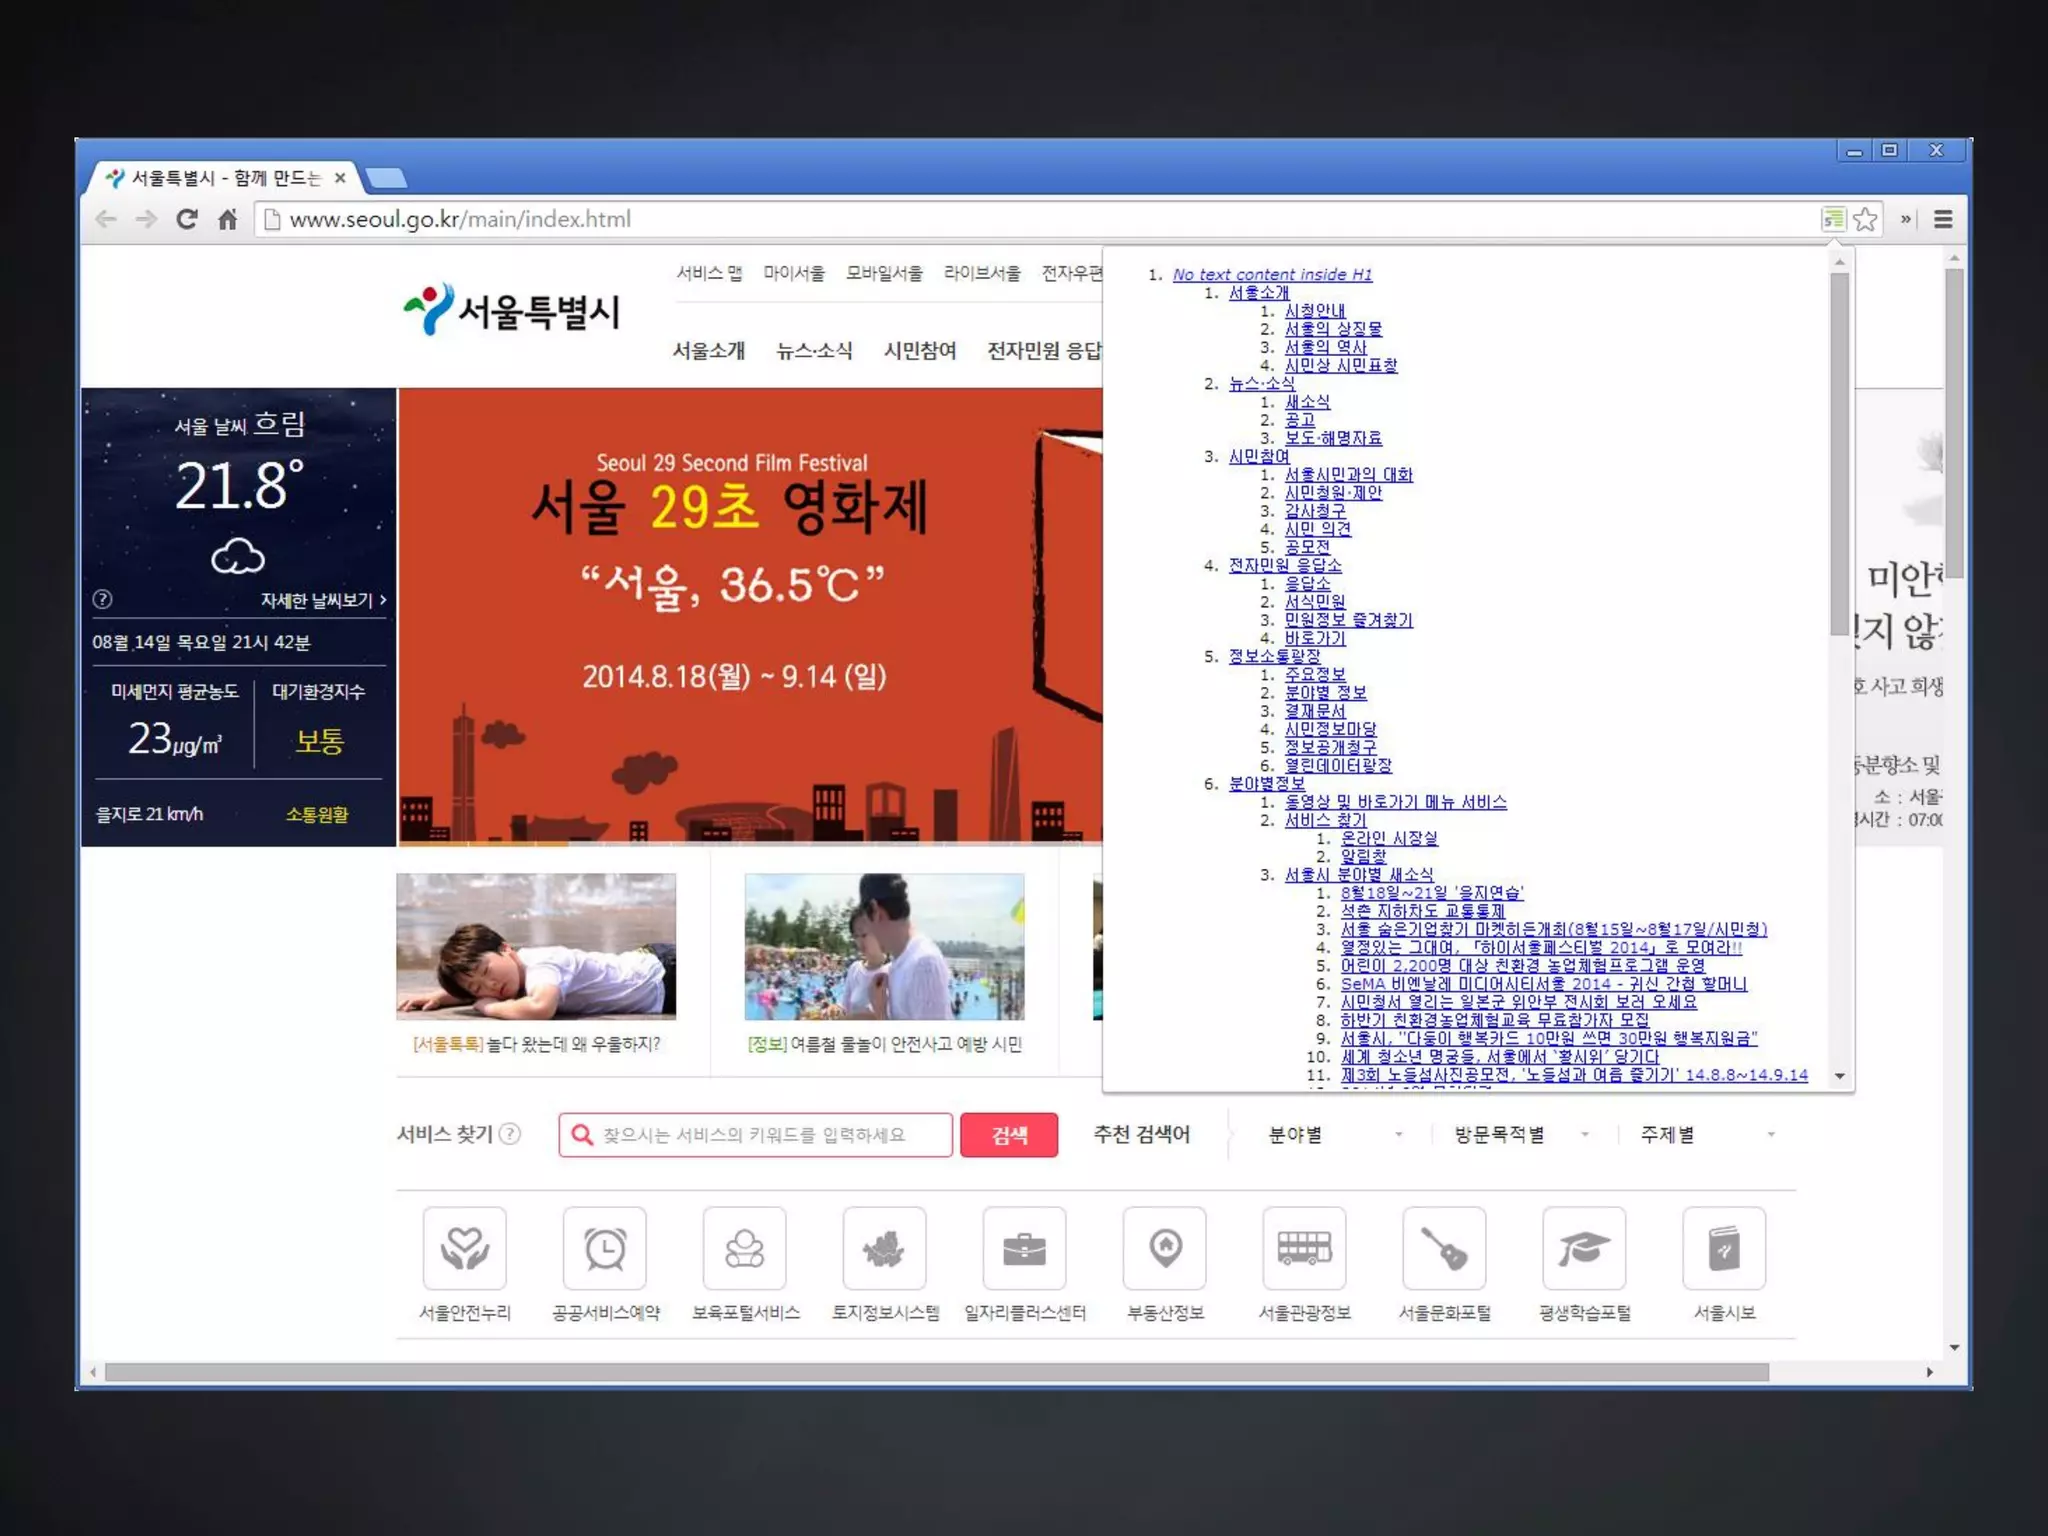Viewport: 2048px width, 1536px height.
Task: Click the 시청안내 link in outline panel
Action: (1314, 311)
